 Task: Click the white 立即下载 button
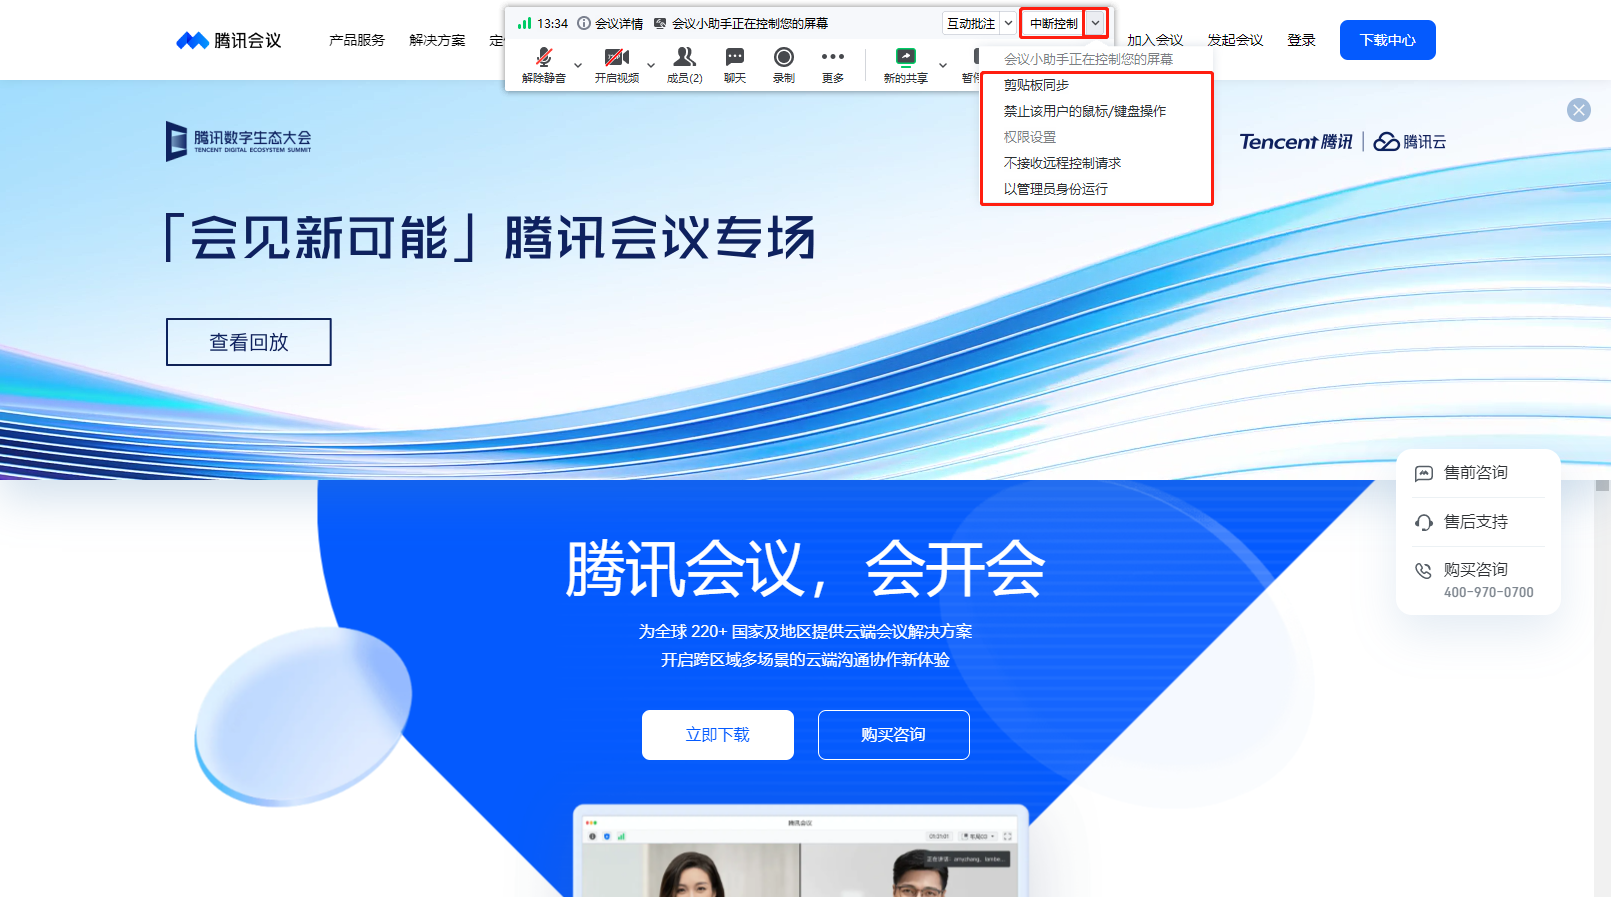(718, 735)
